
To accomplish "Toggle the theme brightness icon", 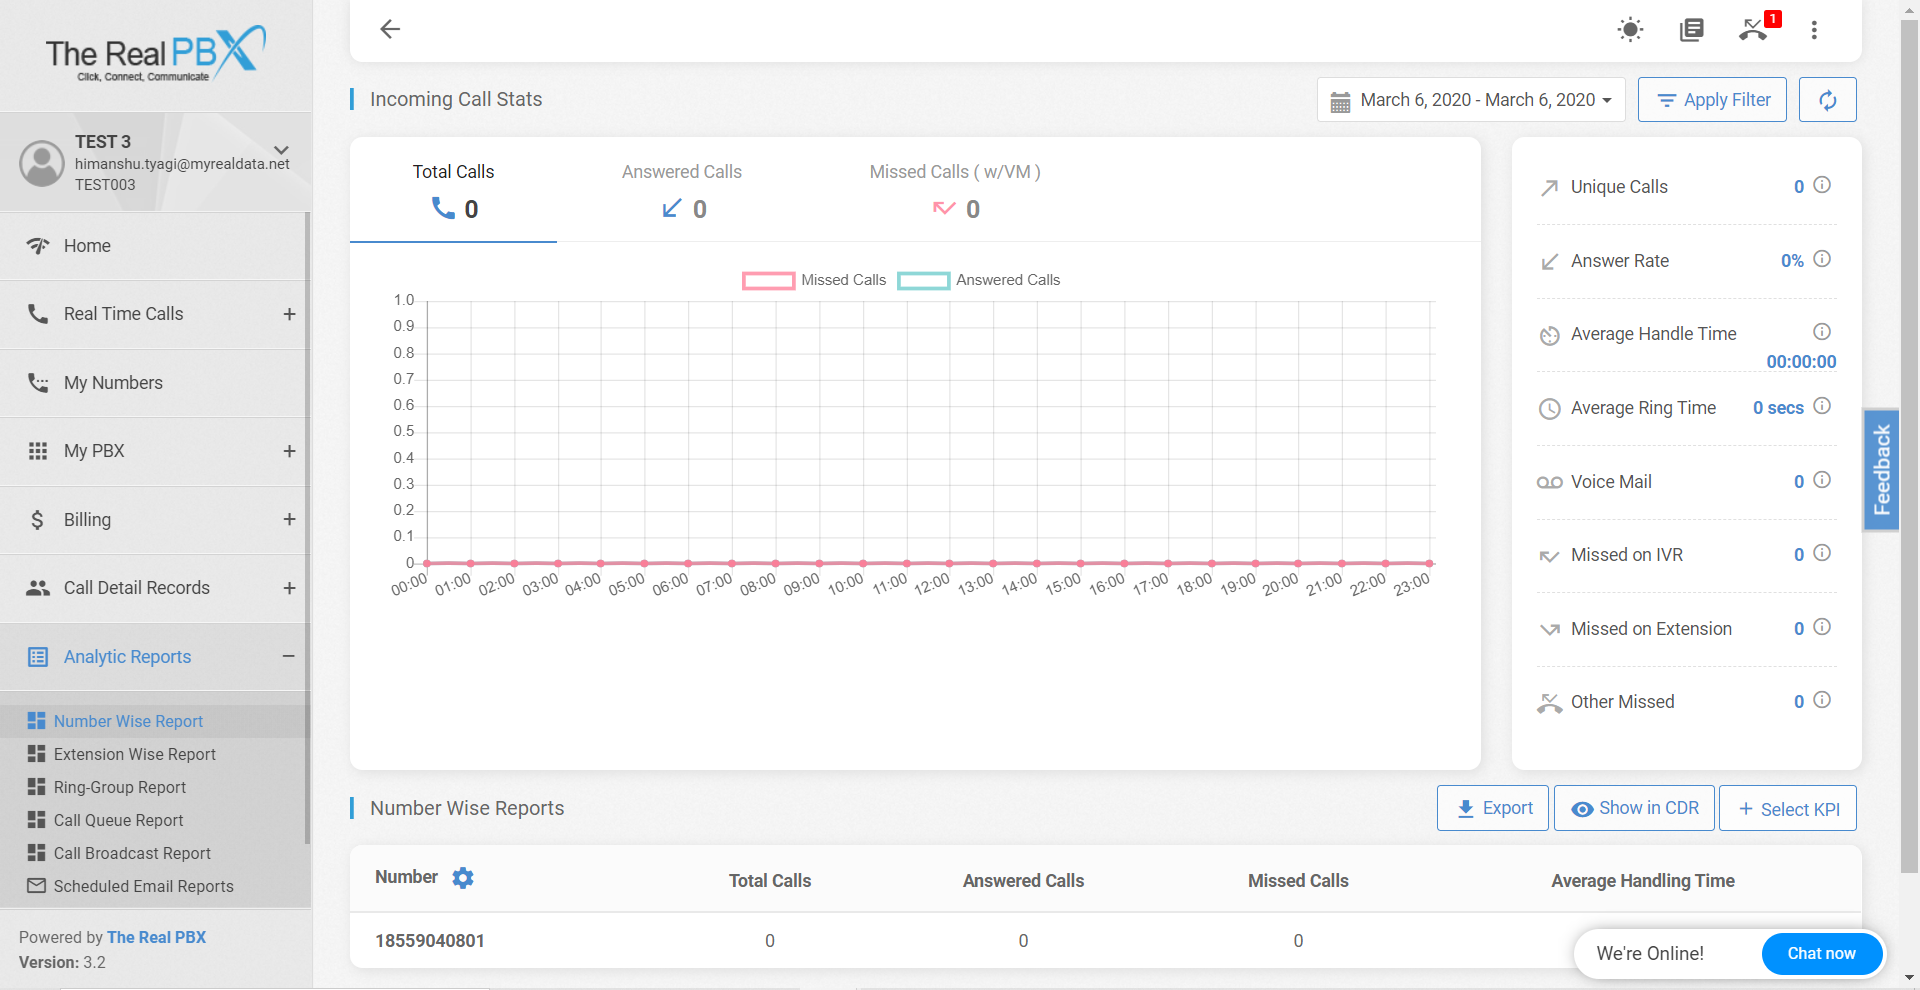I will 1630,30.
